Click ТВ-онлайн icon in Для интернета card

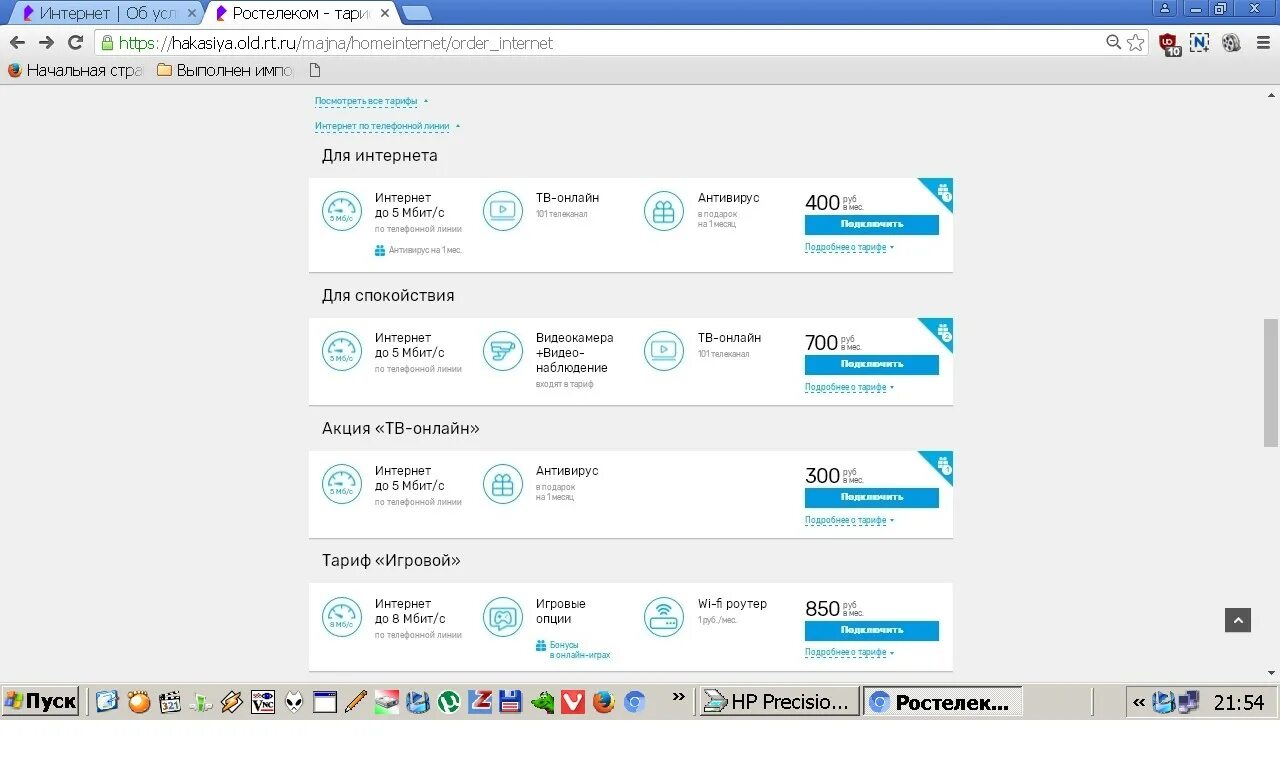coord(503,211)
